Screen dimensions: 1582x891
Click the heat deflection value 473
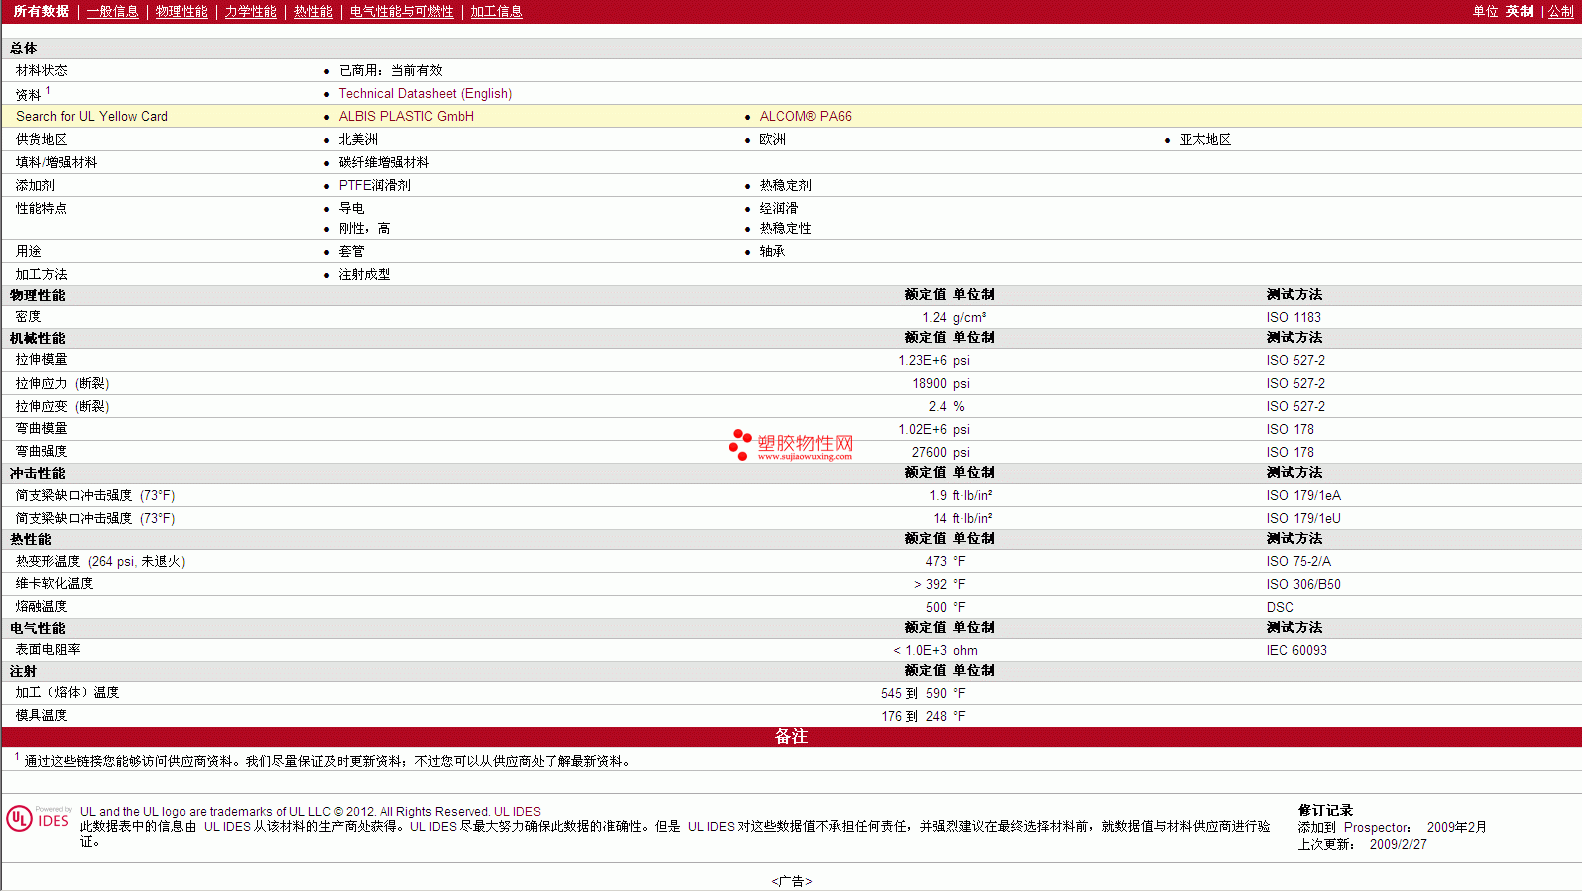point(936,561)
